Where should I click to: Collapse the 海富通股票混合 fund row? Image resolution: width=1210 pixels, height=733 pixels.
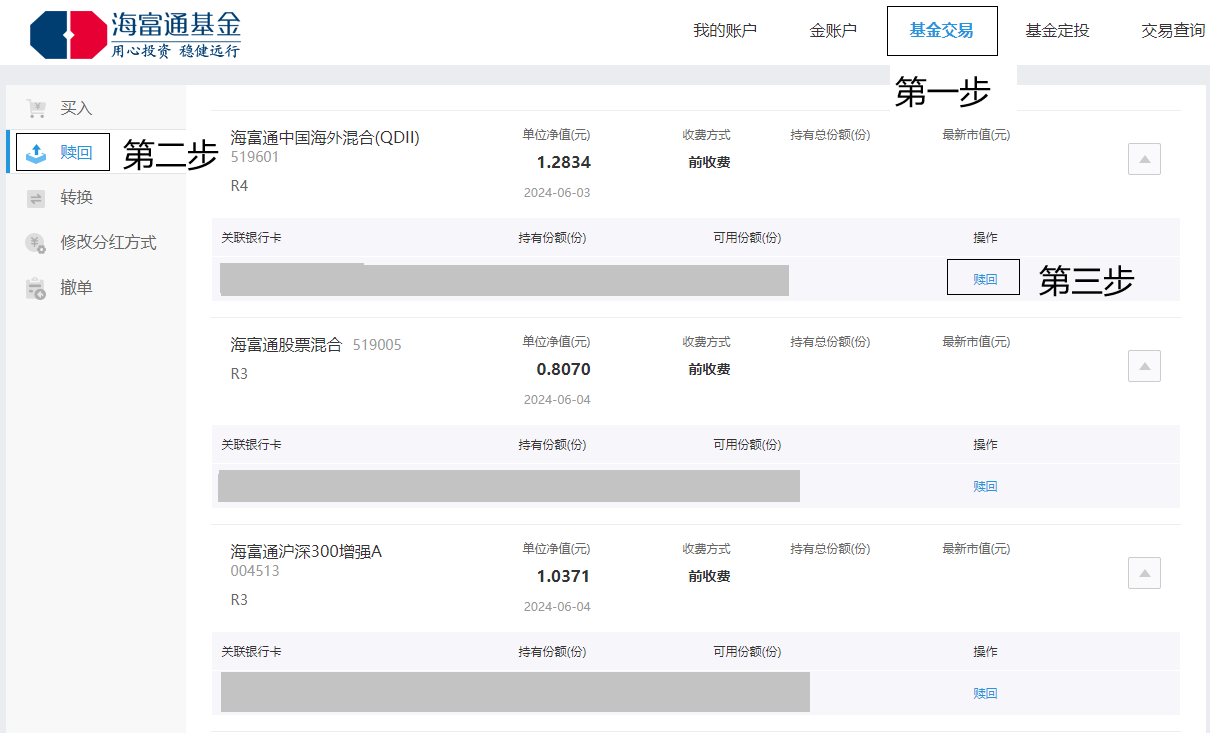(1144, 366)
